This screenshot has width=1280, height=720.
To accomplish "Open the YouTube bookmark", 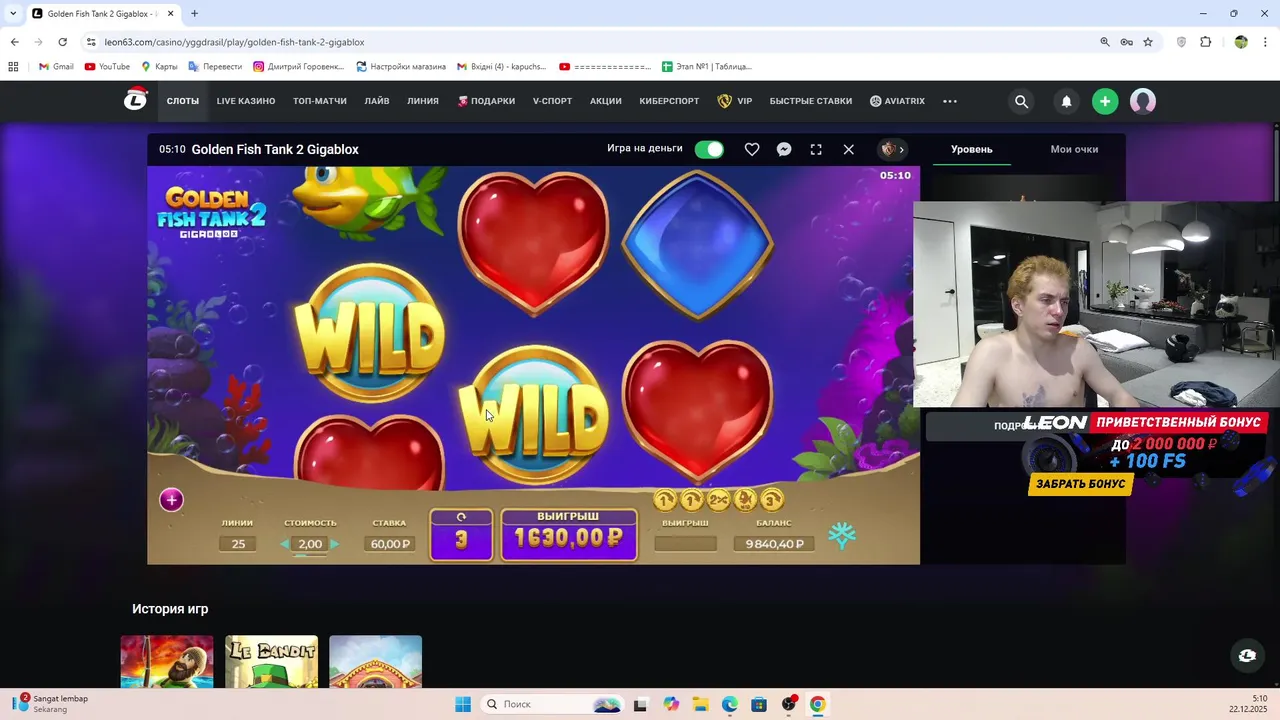I will tap(107, 67).
